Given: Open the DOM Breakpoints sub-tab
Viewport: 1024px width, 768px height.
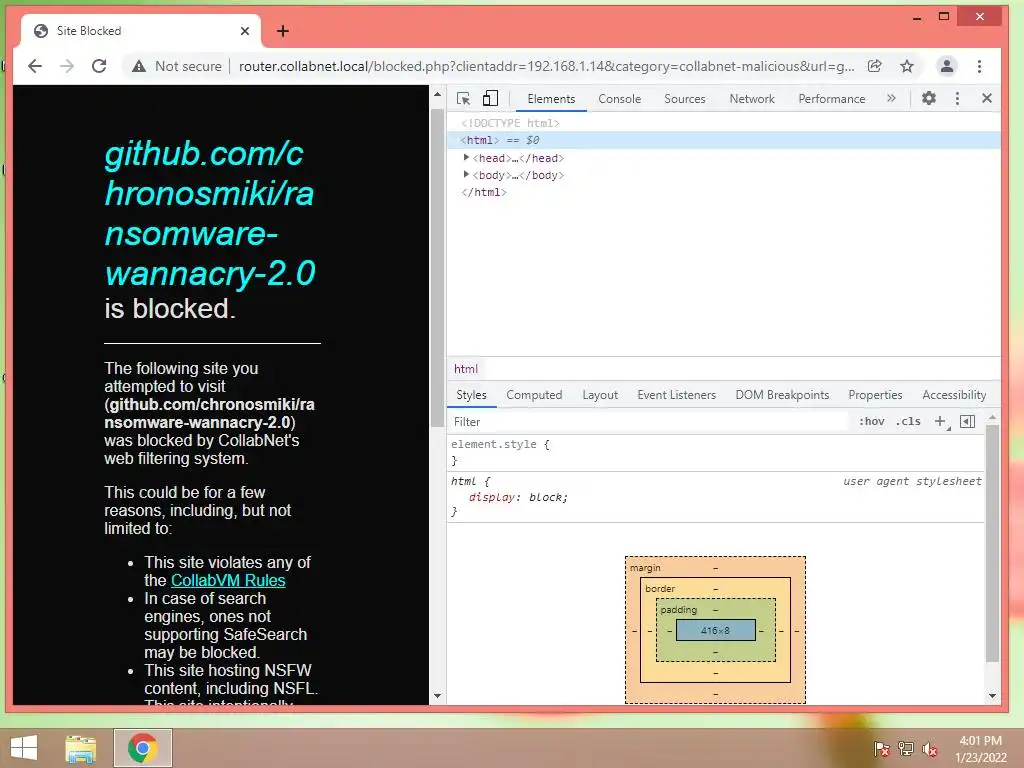Looking at the screenshot, I should click(782, 395).
